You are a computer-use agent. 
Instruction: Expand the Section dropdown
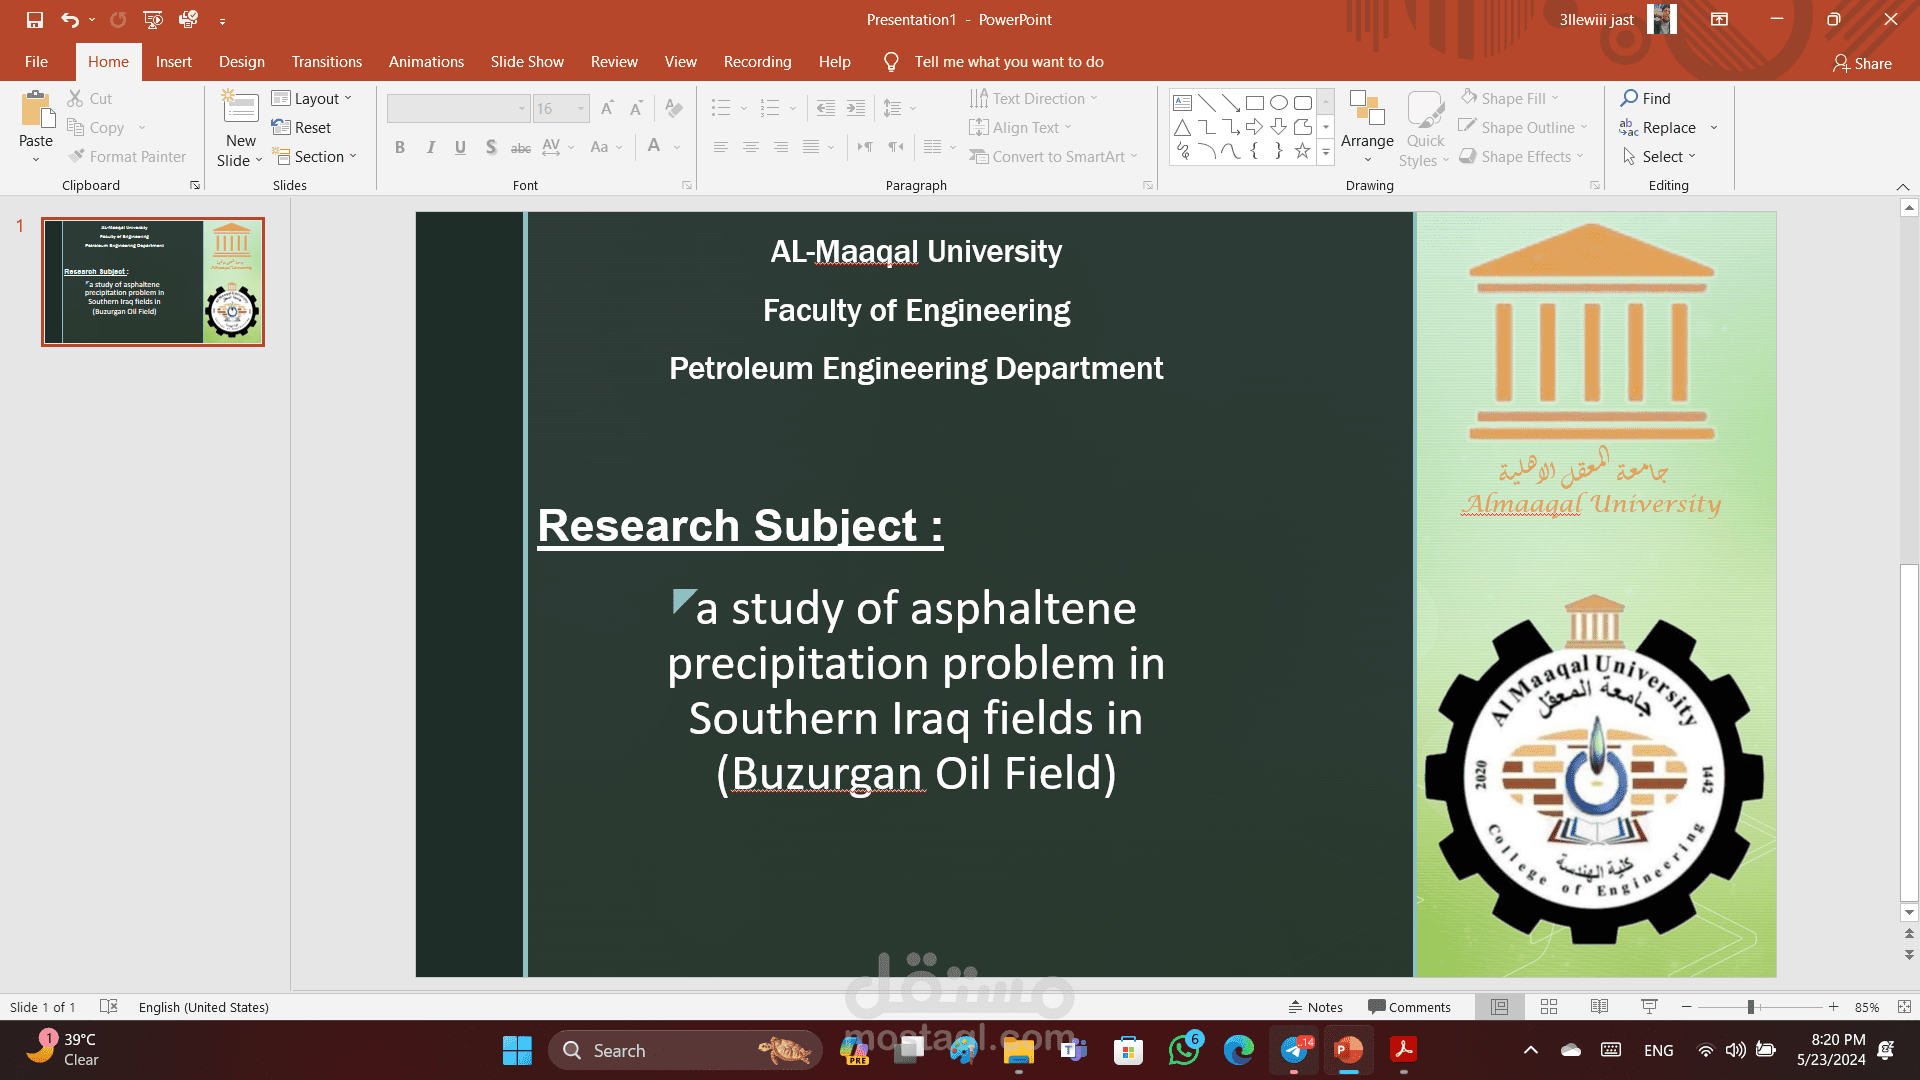pos(314,156)
